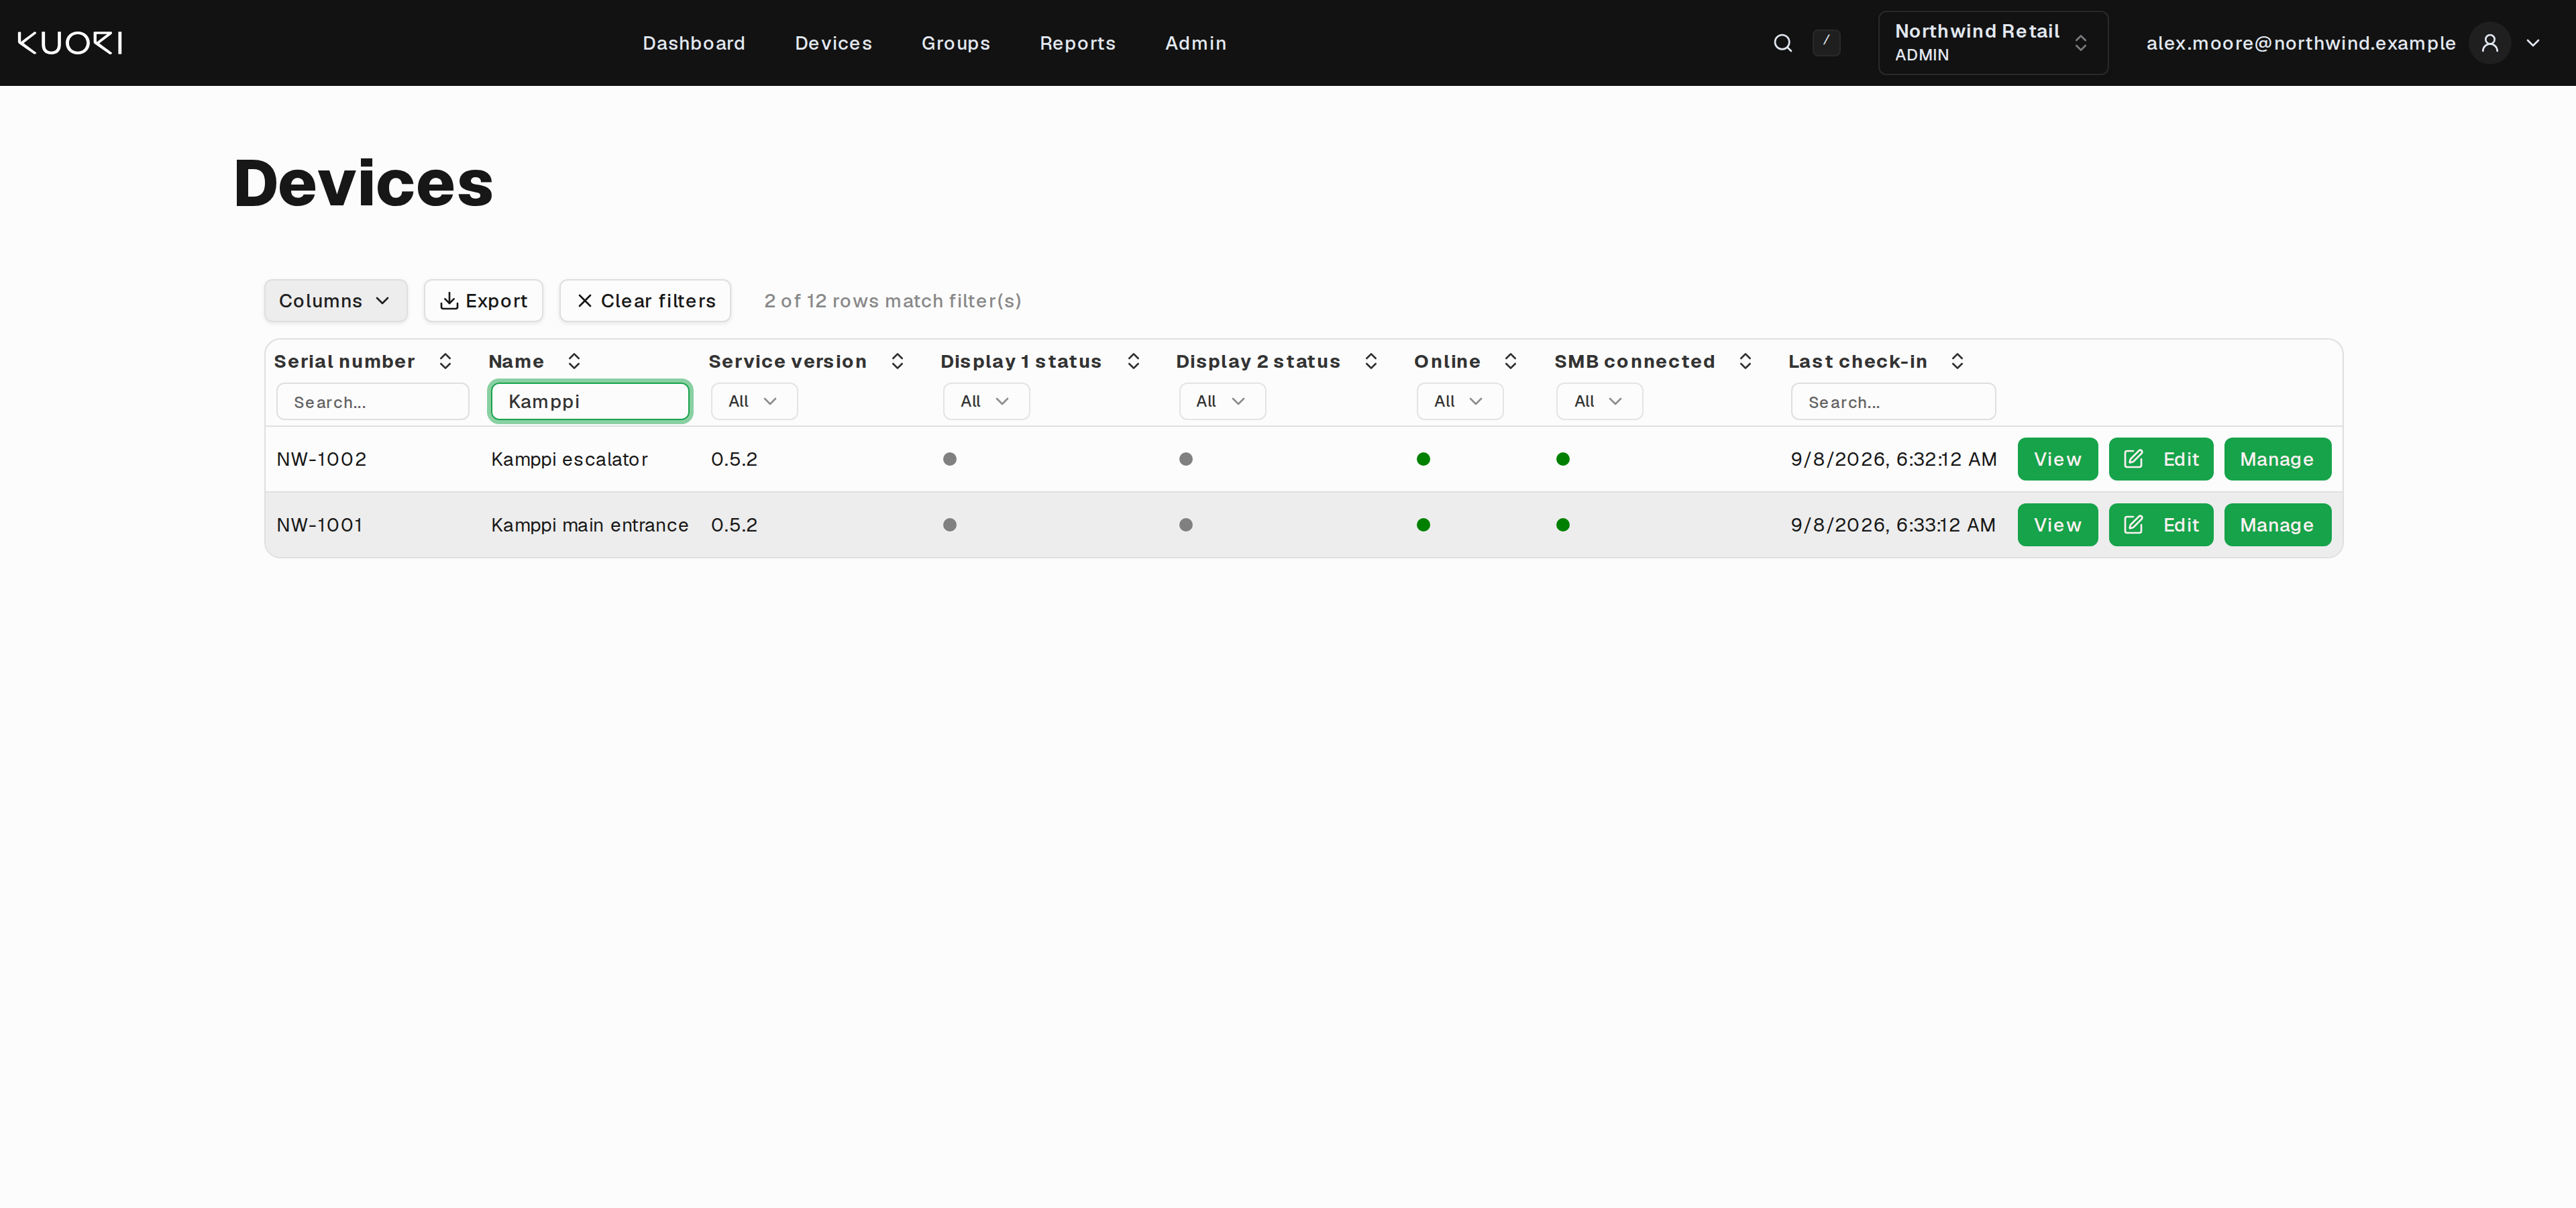Screen dimensions: 2576x1208
Task: Manage the Kamppi escalator device
Action: coord(2277,459)
